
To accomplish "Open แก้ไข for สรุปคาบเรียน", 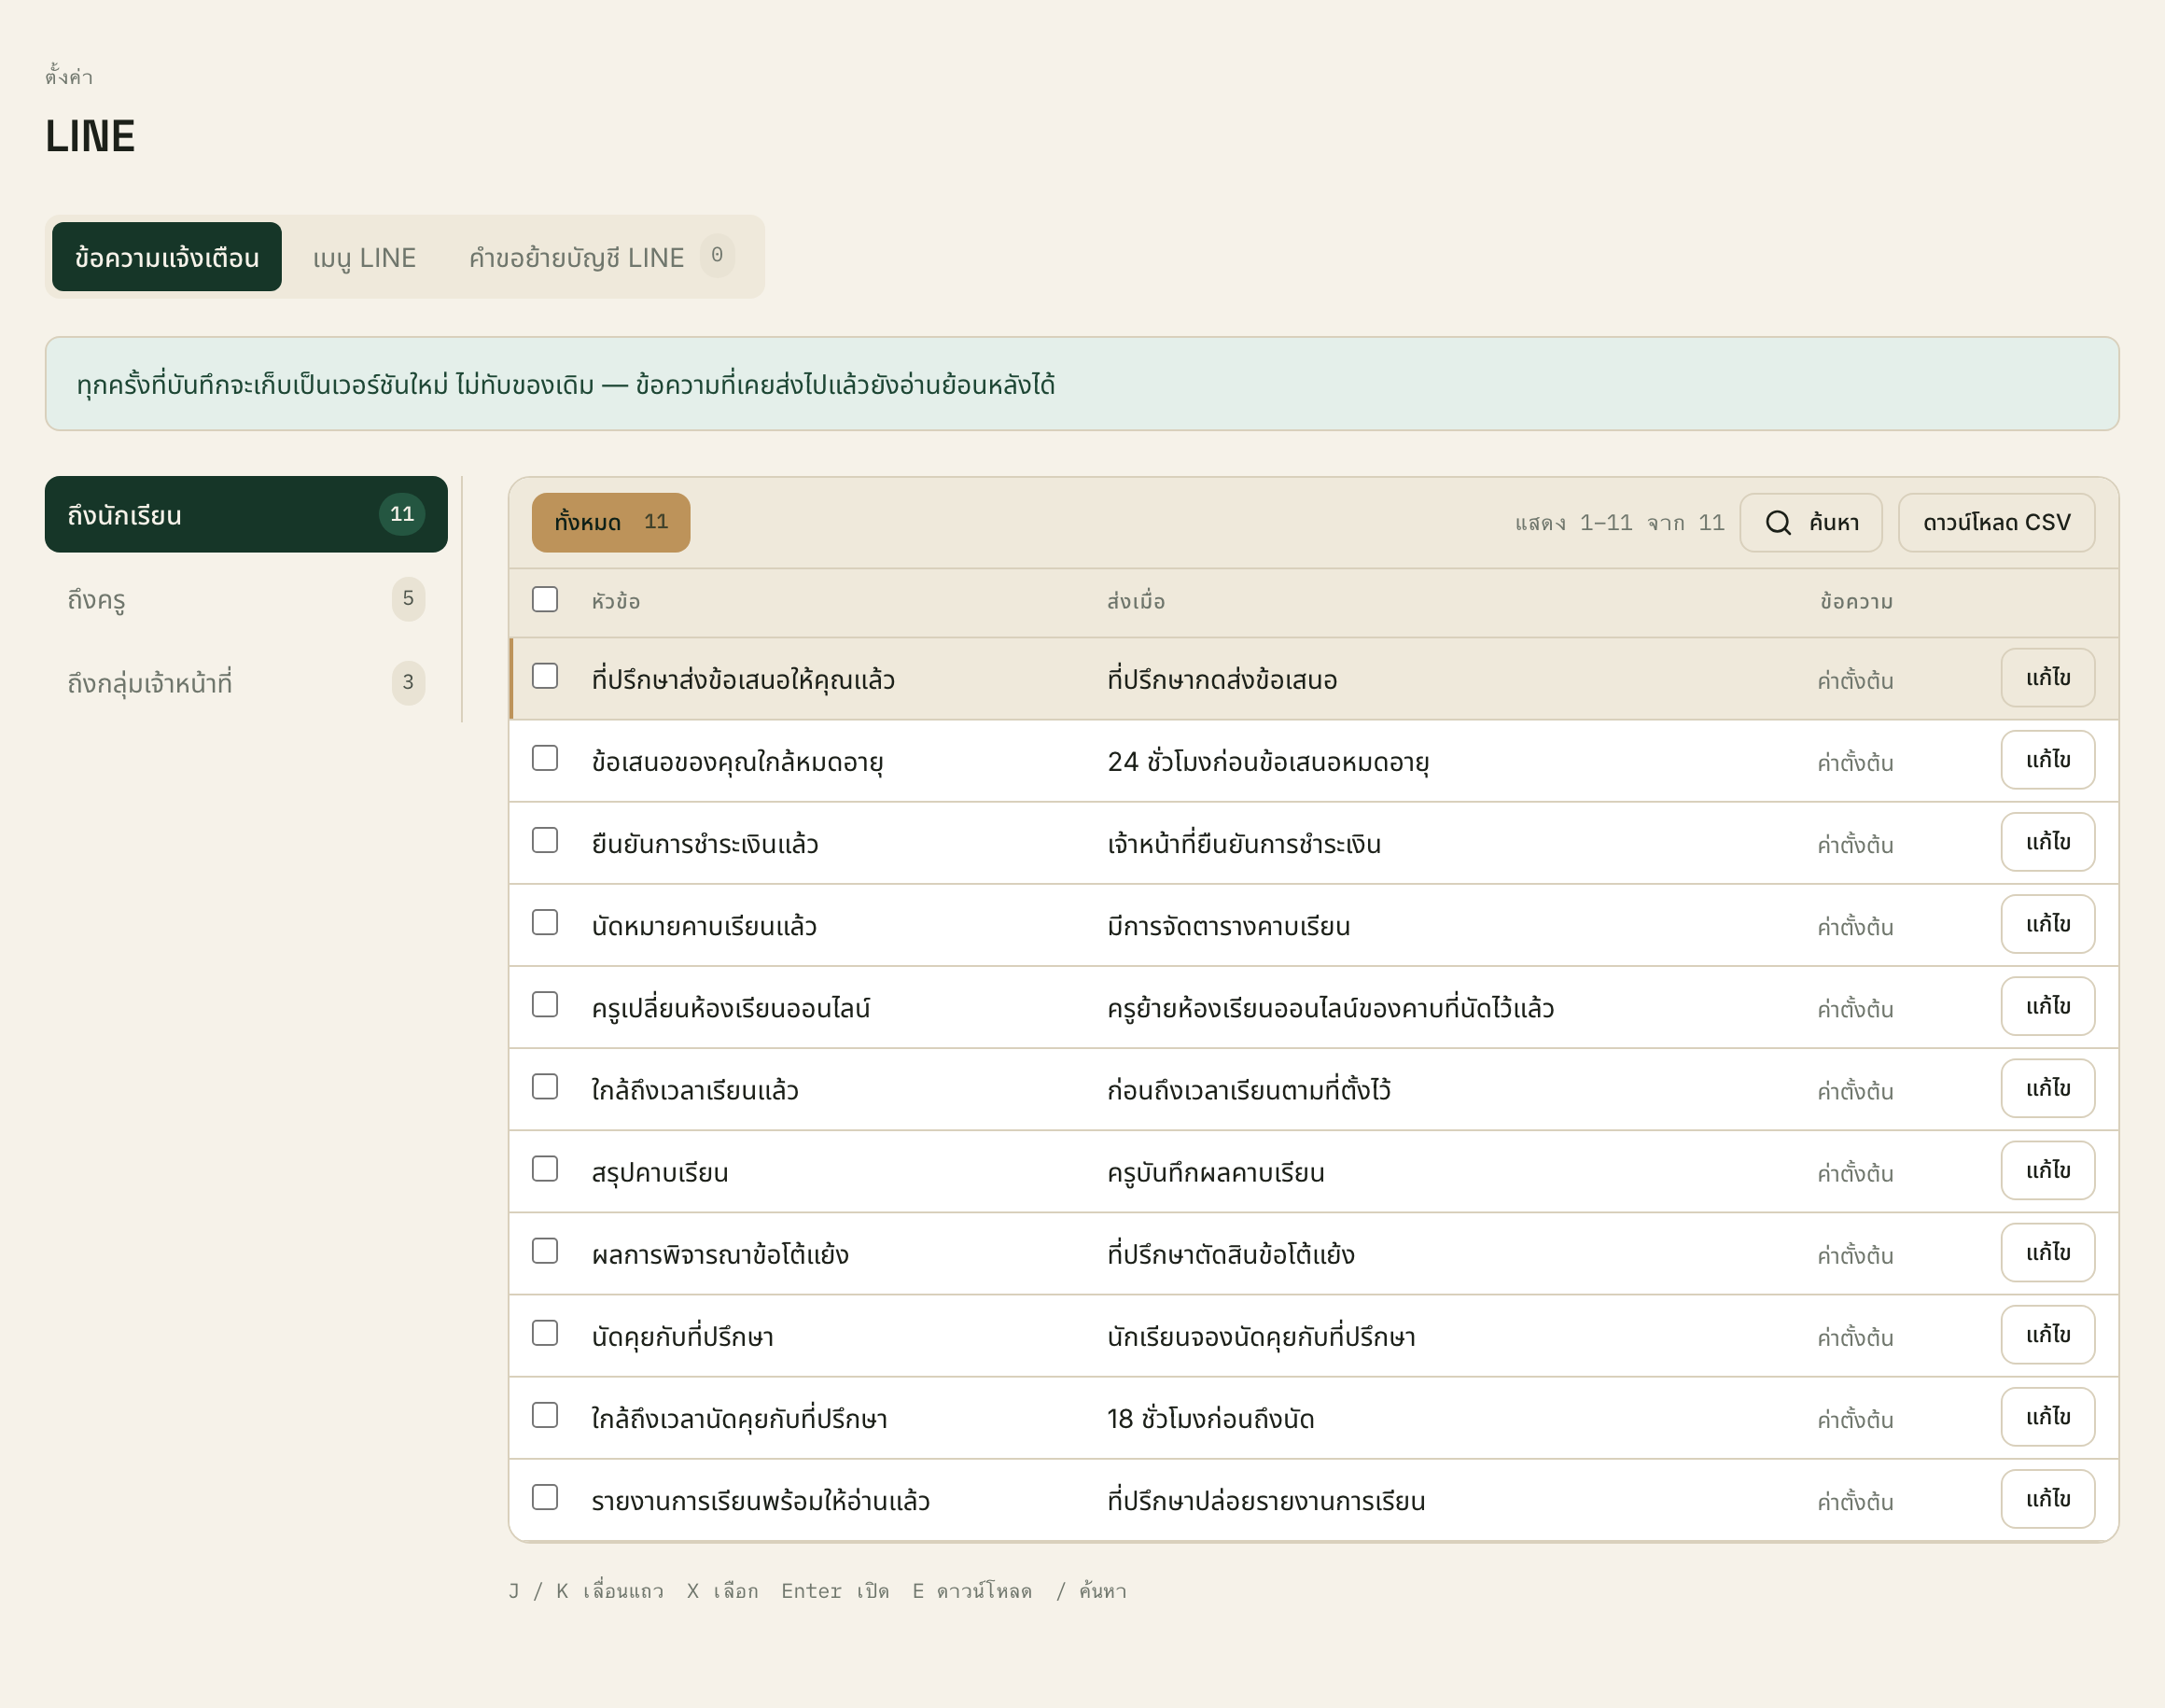I will 2048,1170.
